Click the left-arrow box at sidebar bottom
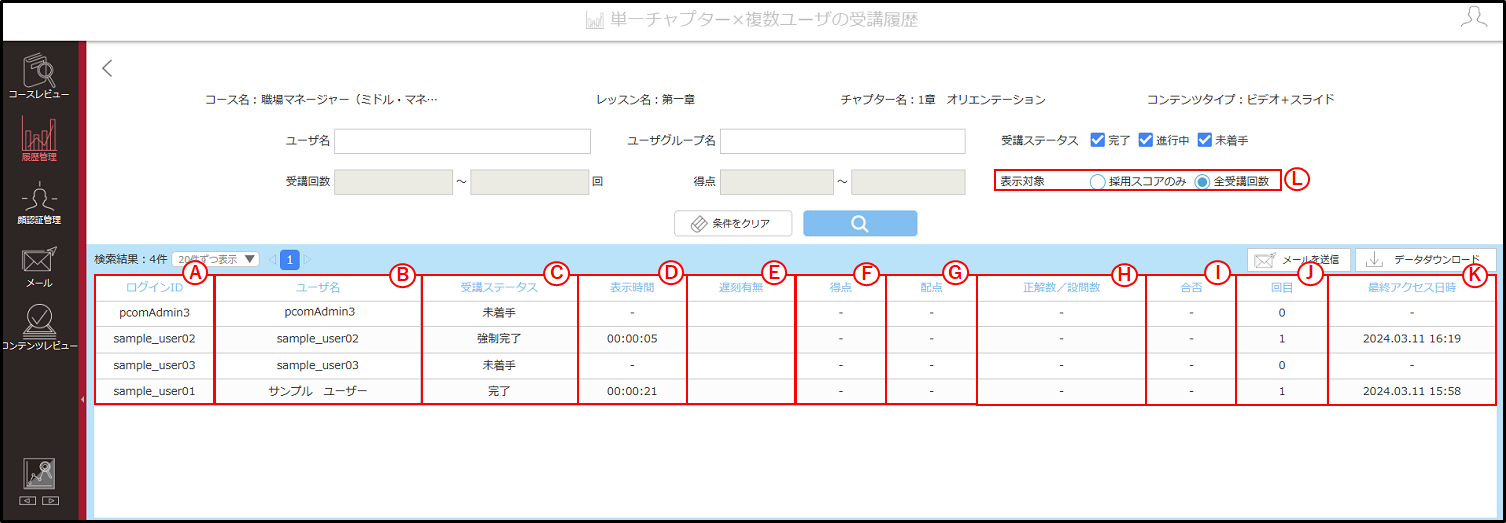The image size is (1506, 523). (28, 500)
